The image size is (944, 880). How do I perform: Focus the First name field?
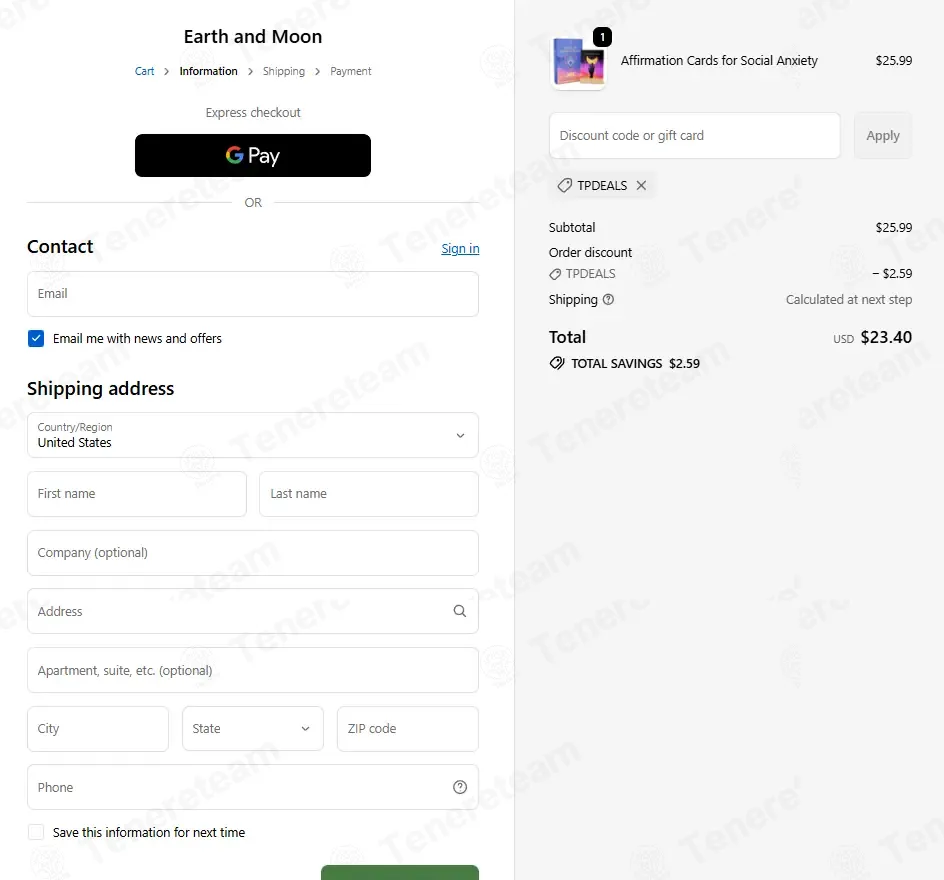pos(137,494)
